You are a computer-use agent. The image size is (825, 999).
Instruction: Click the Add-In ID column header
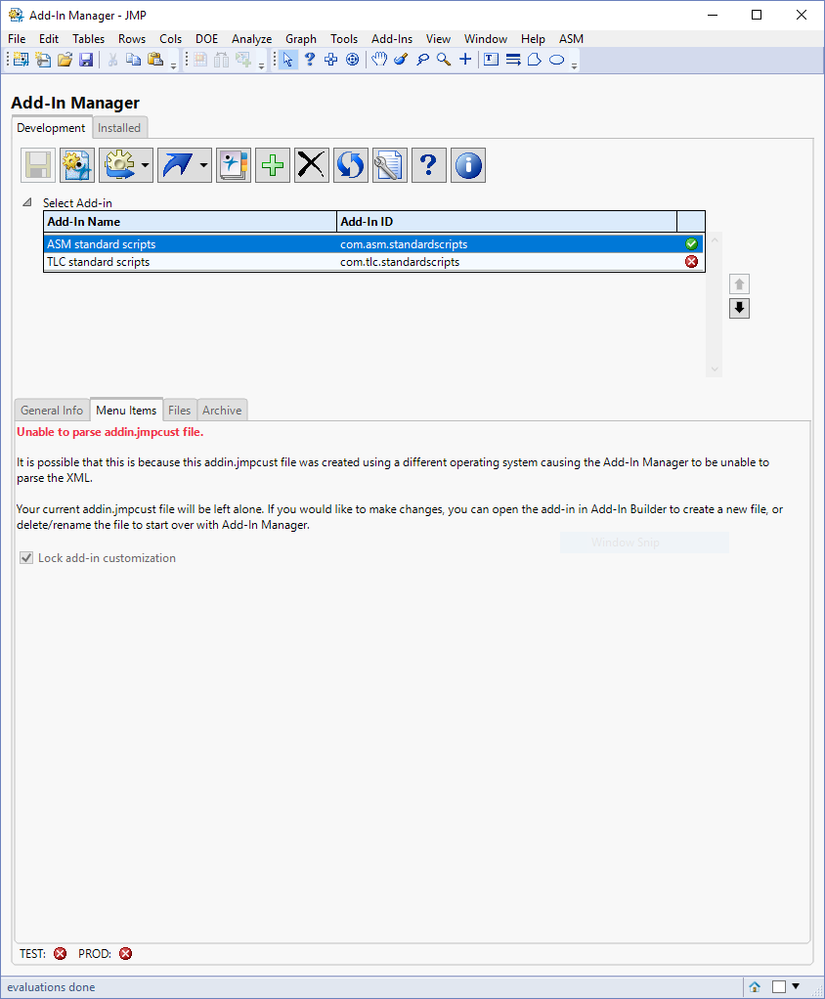pos(506,222)
